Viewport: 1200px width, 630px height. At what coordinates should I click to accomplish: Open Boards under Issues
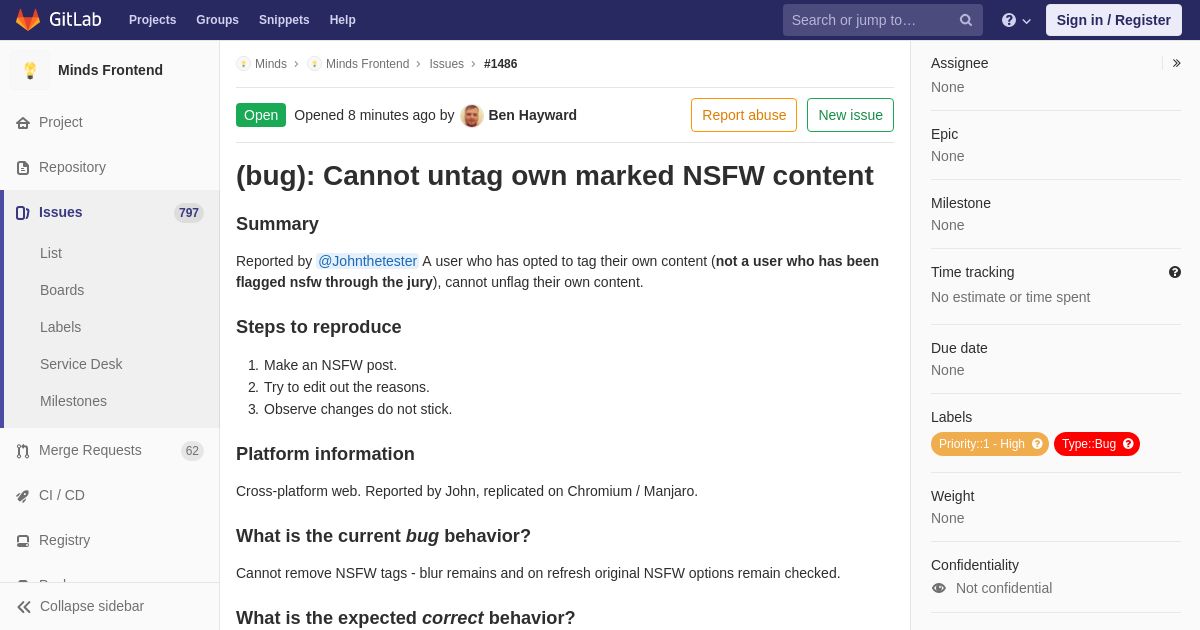coord(62,290)
